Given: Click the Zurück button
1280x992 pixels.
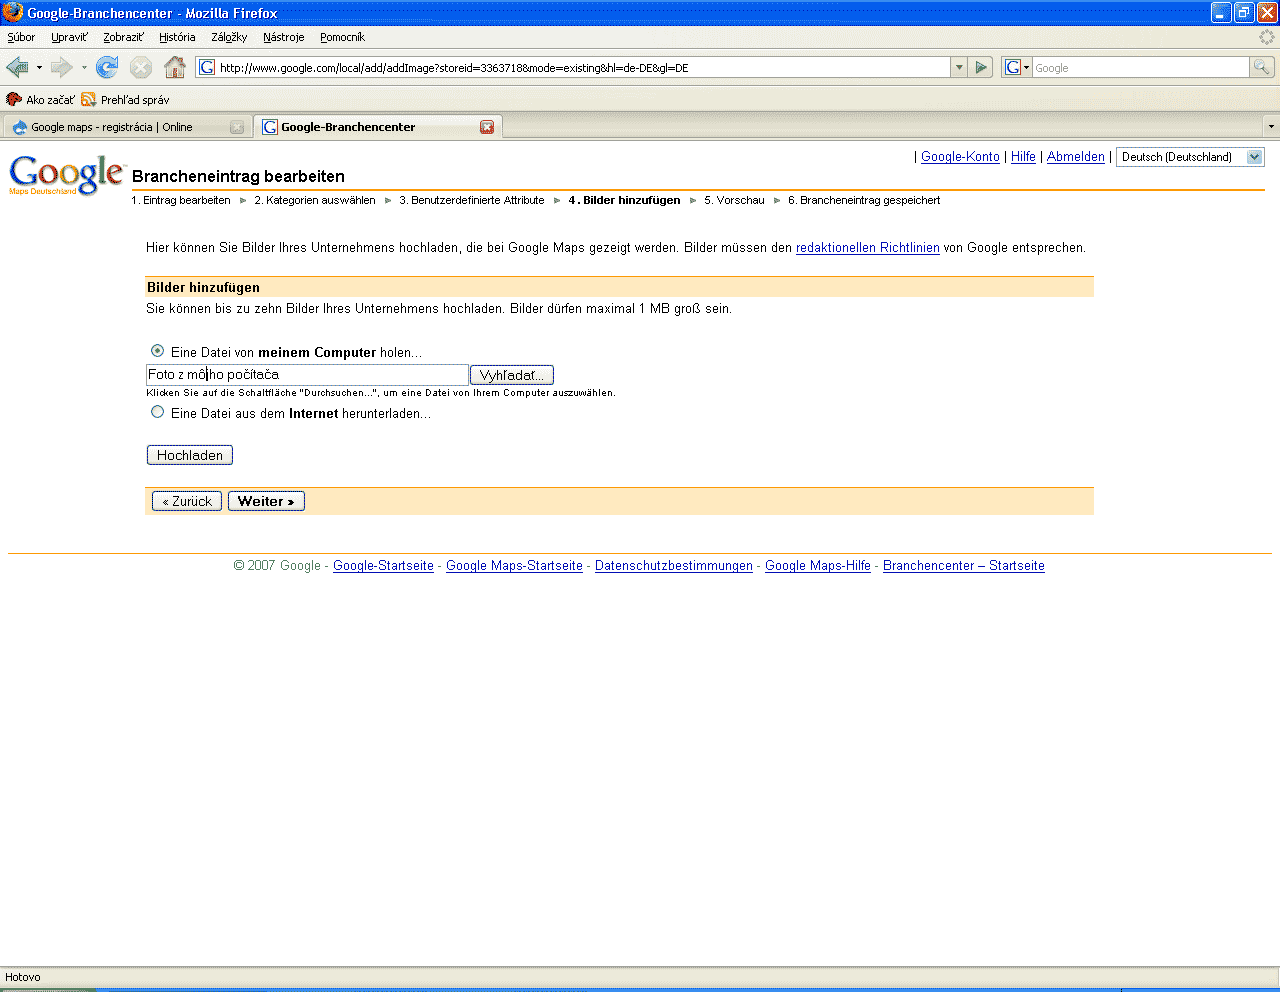Looking at the screenshot, I should click(187, 501).
